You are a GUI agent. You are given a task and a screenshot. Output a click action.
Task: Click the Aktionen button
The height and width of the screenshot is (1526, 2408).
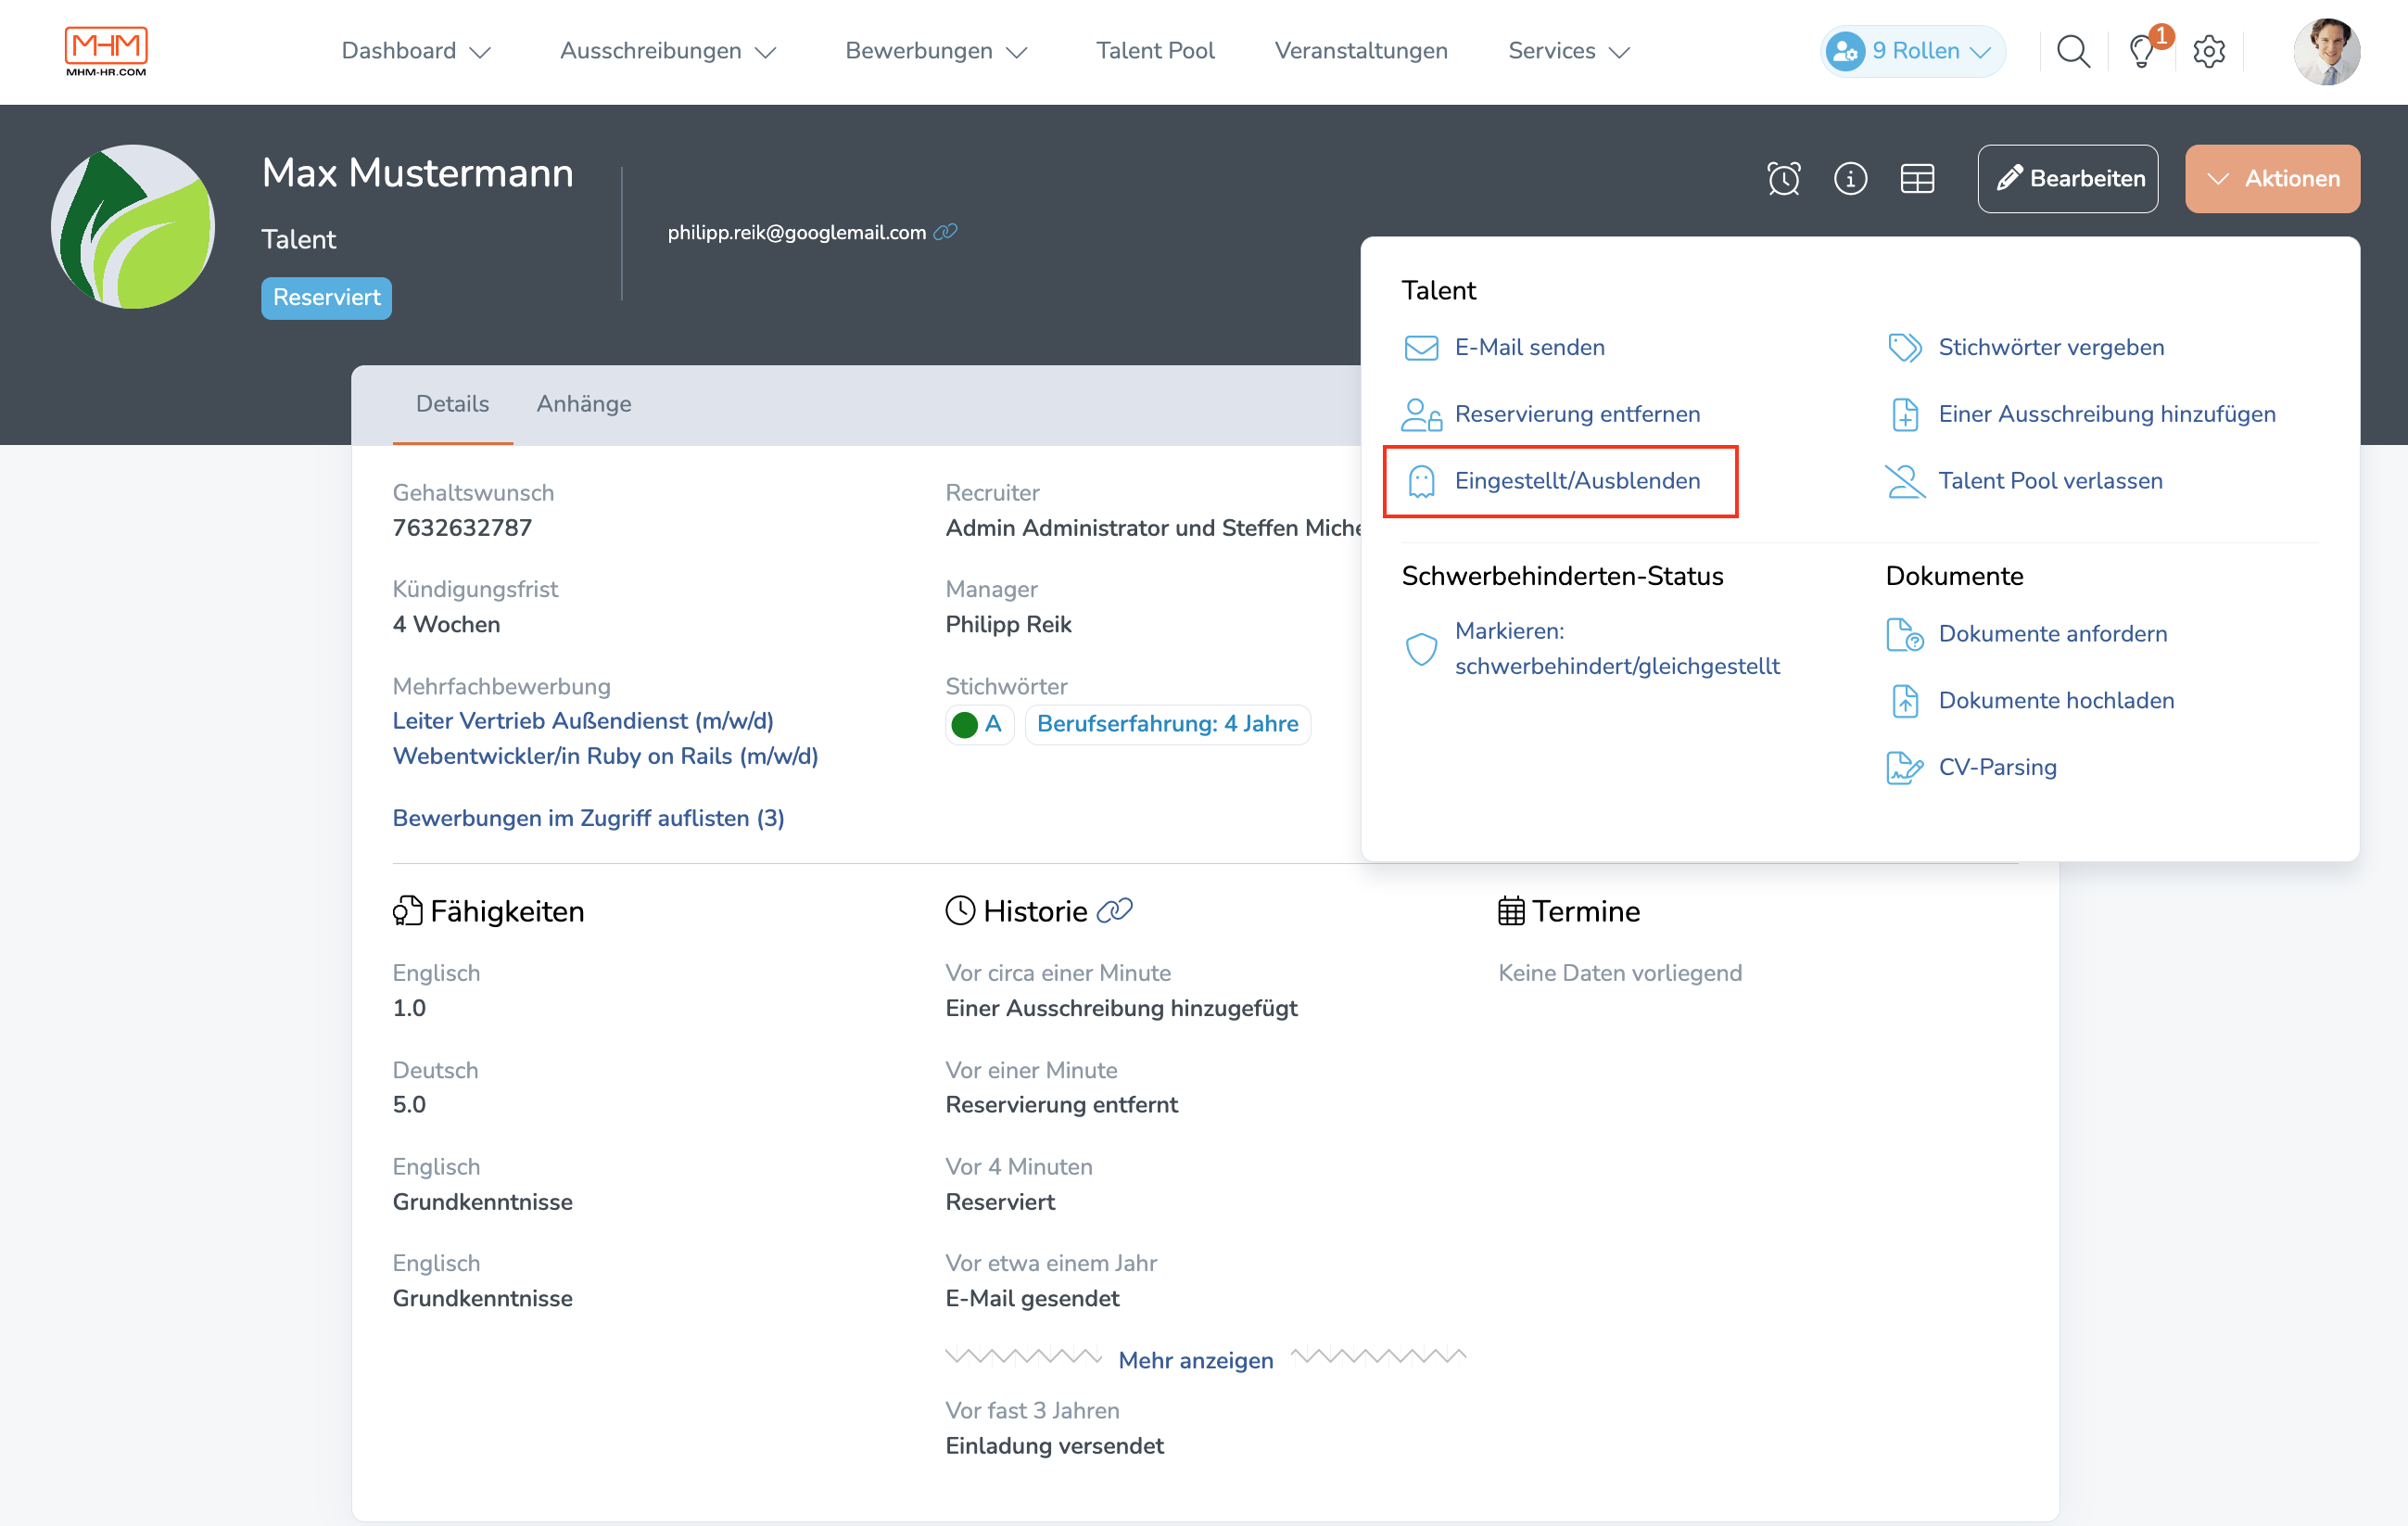(2275, 175)
